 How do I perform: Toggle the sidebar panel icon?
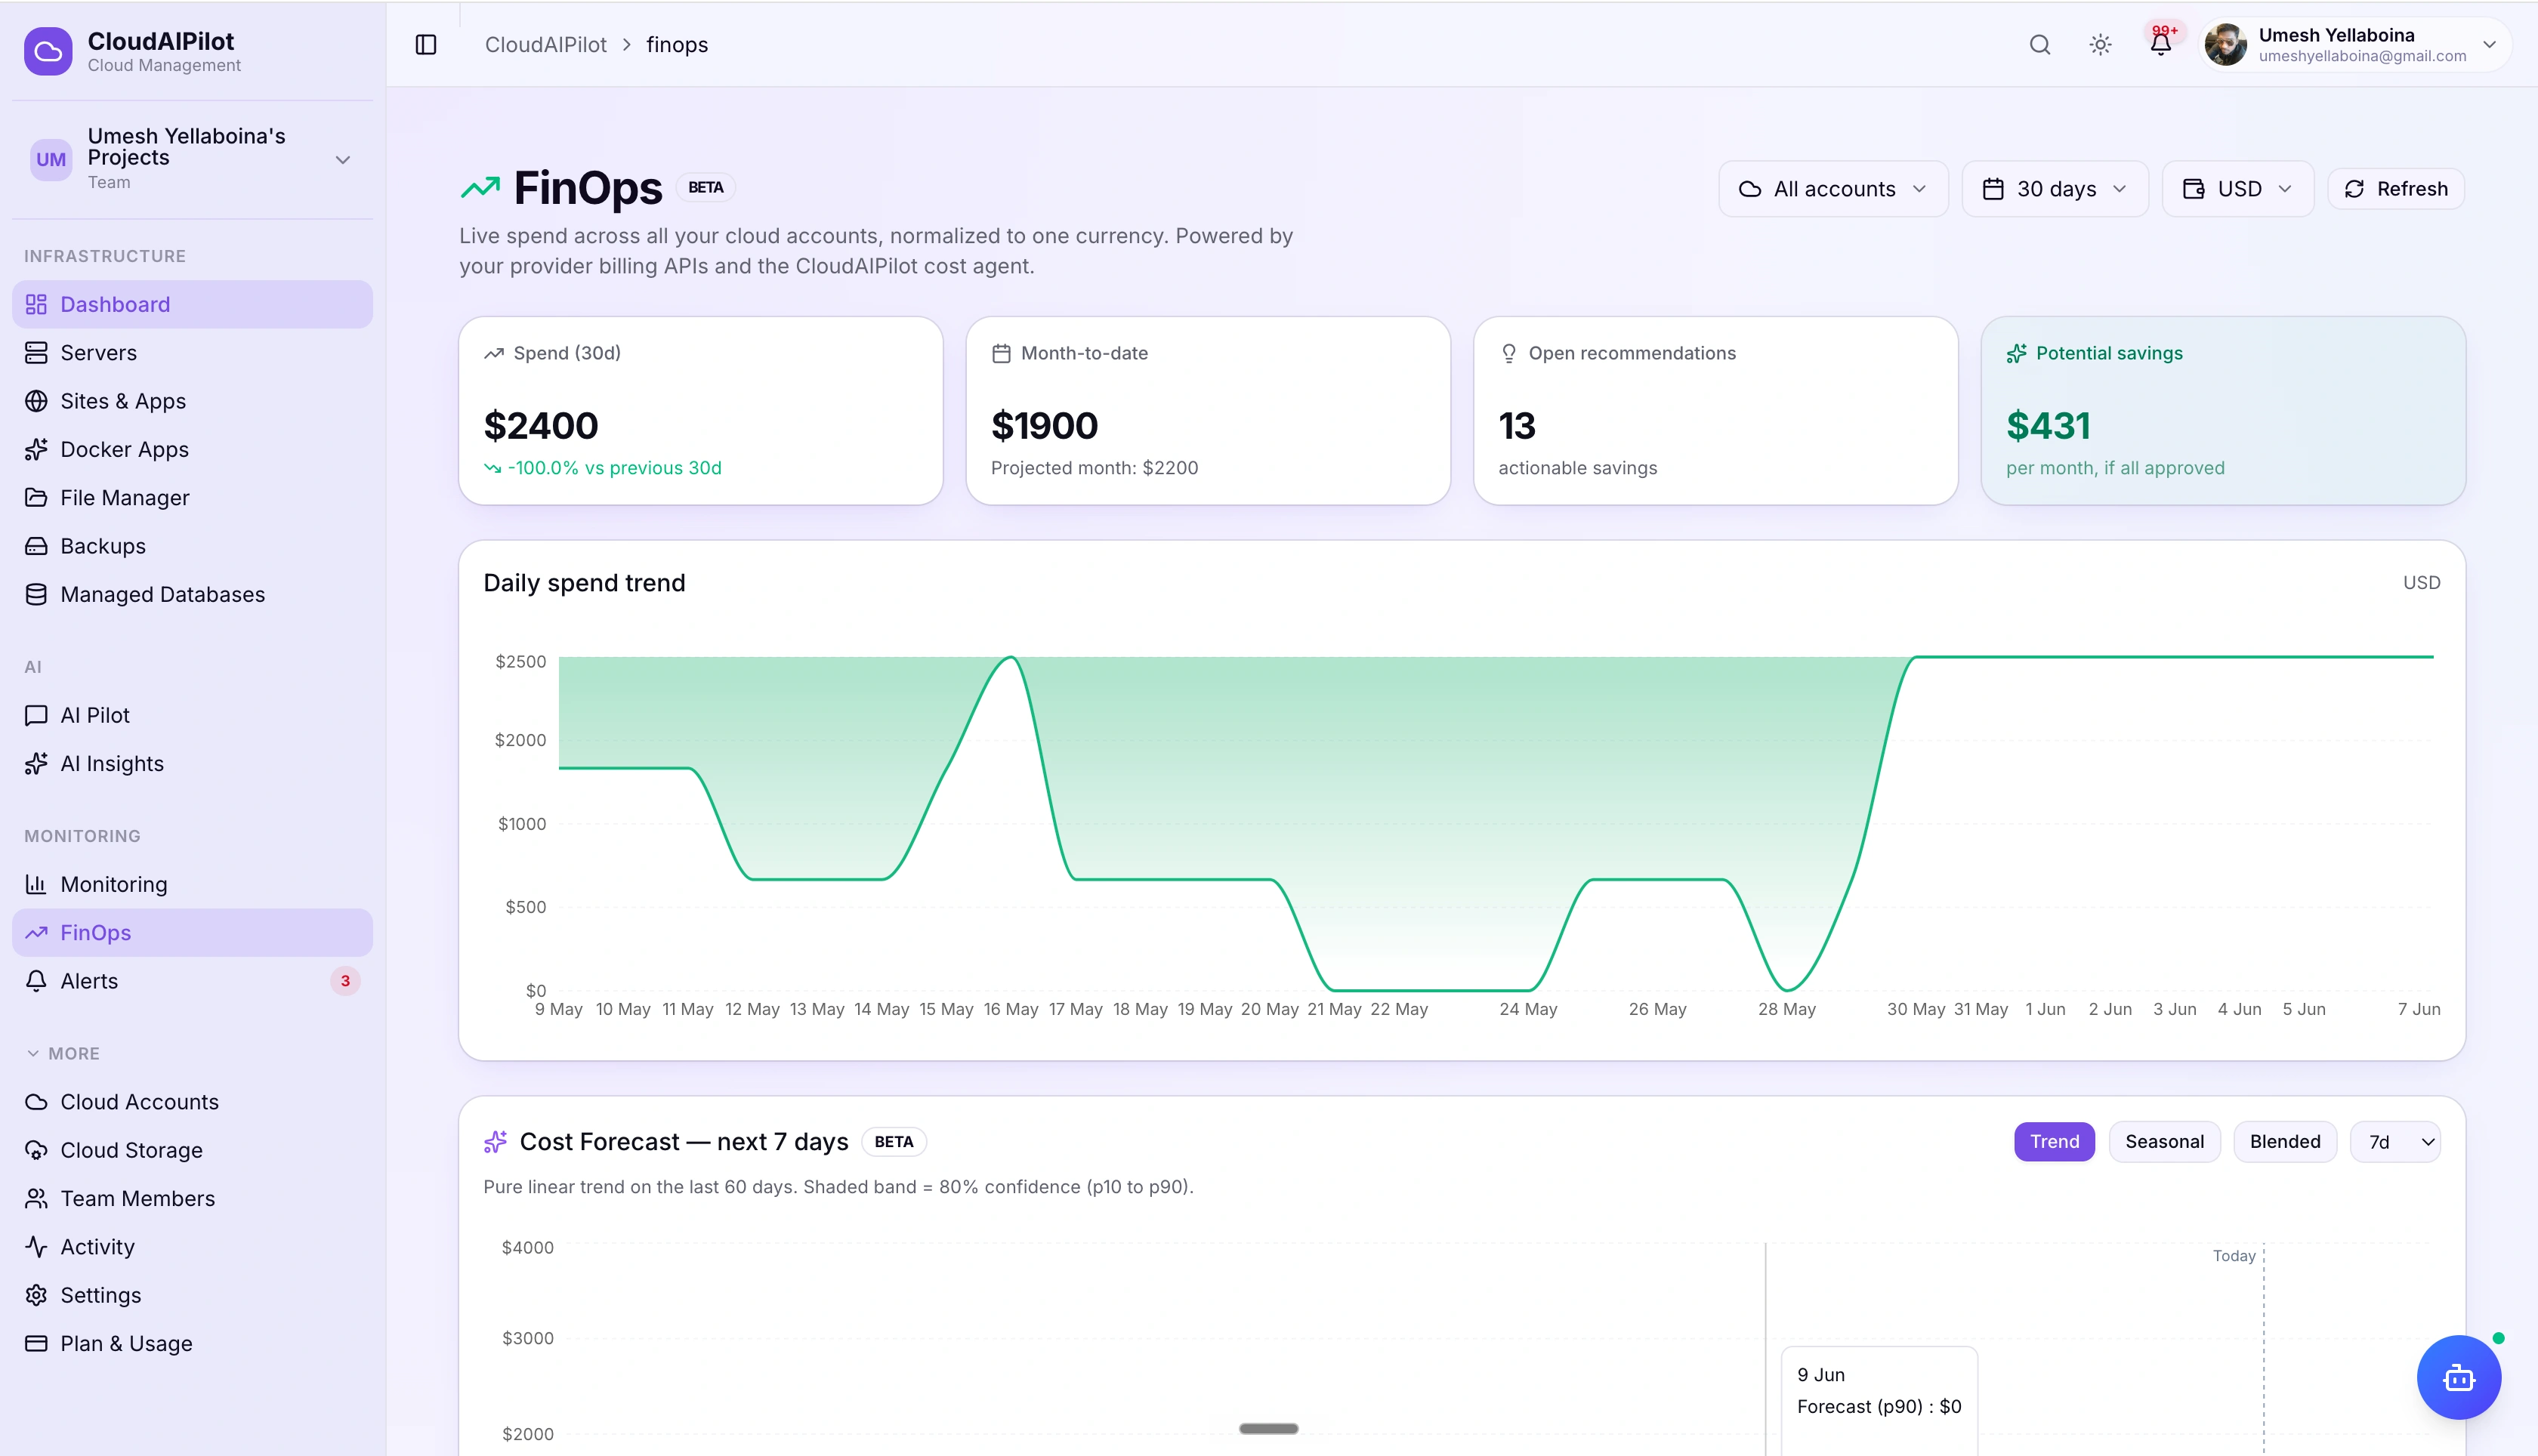tap(426, 45)
